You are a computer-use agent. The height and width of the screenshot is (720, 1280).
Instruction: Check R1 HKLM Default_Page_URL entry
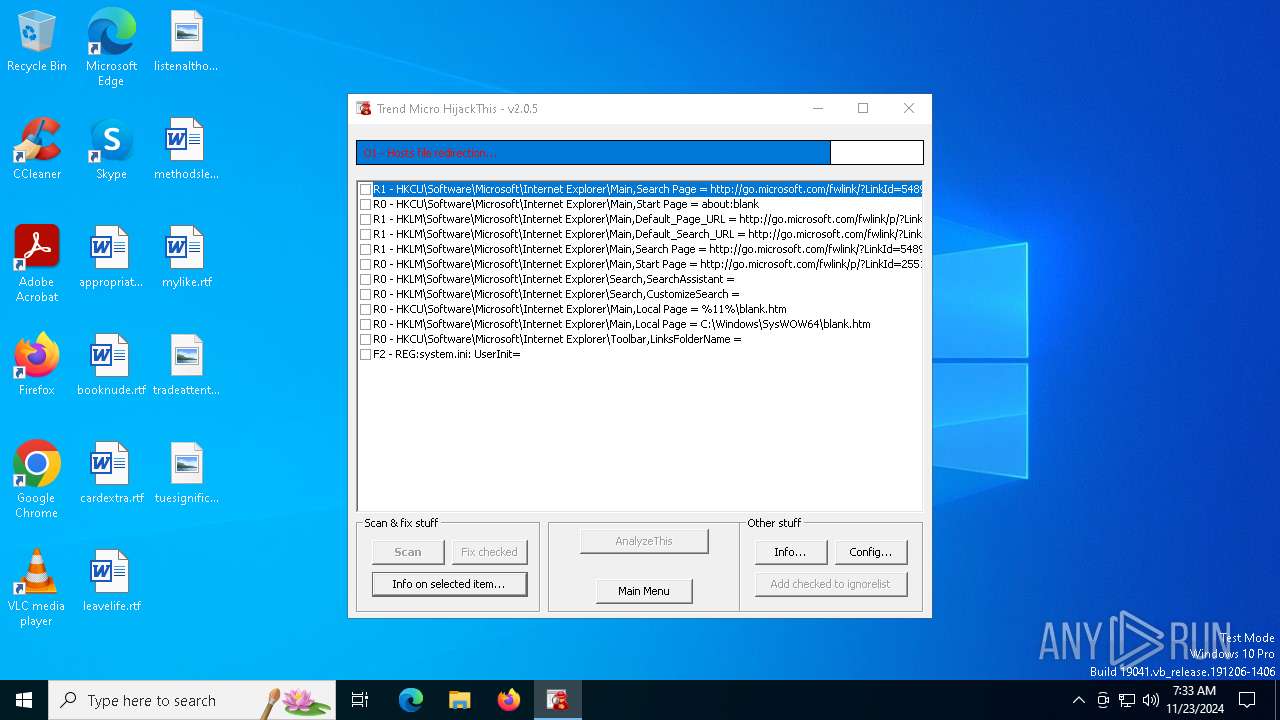tap(366, 219)
